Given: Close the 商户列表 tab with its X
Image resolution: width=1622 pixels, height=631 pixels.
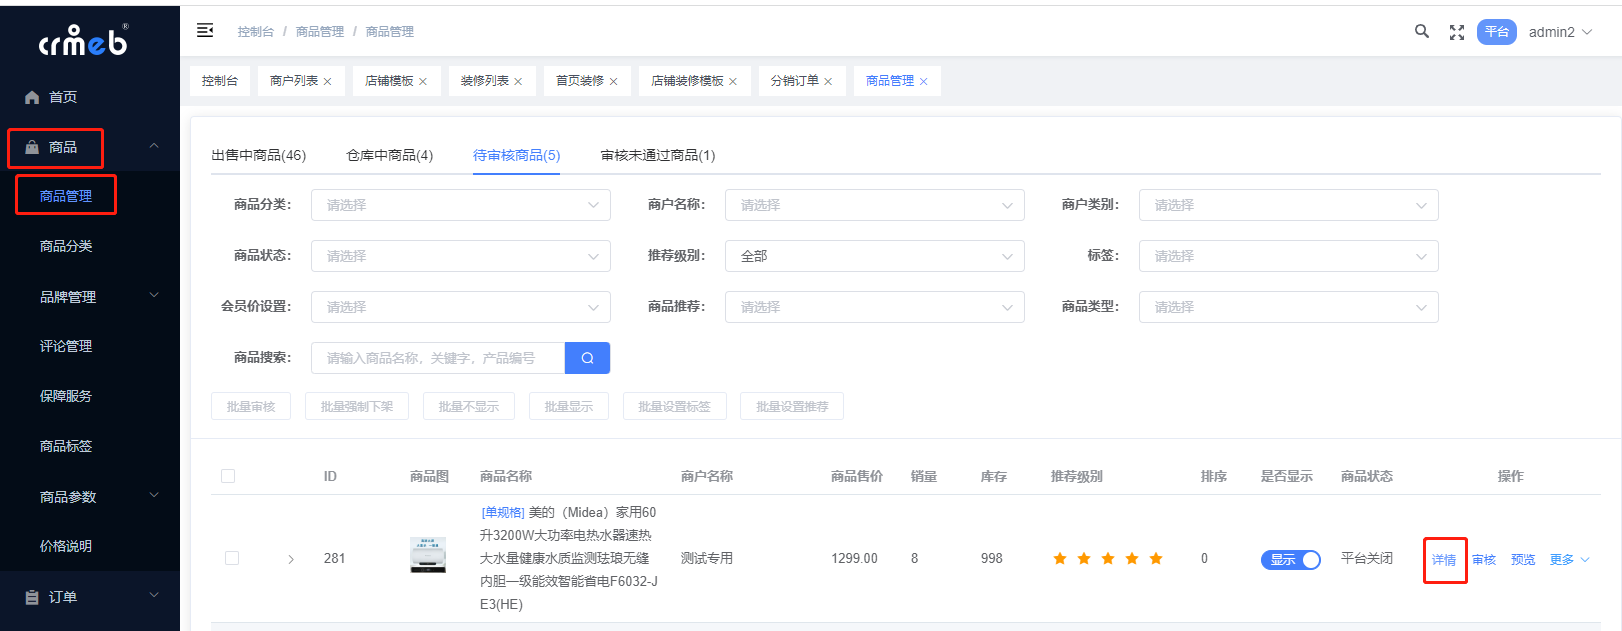Looking at the screenshot, I should [x=327, y=82].
